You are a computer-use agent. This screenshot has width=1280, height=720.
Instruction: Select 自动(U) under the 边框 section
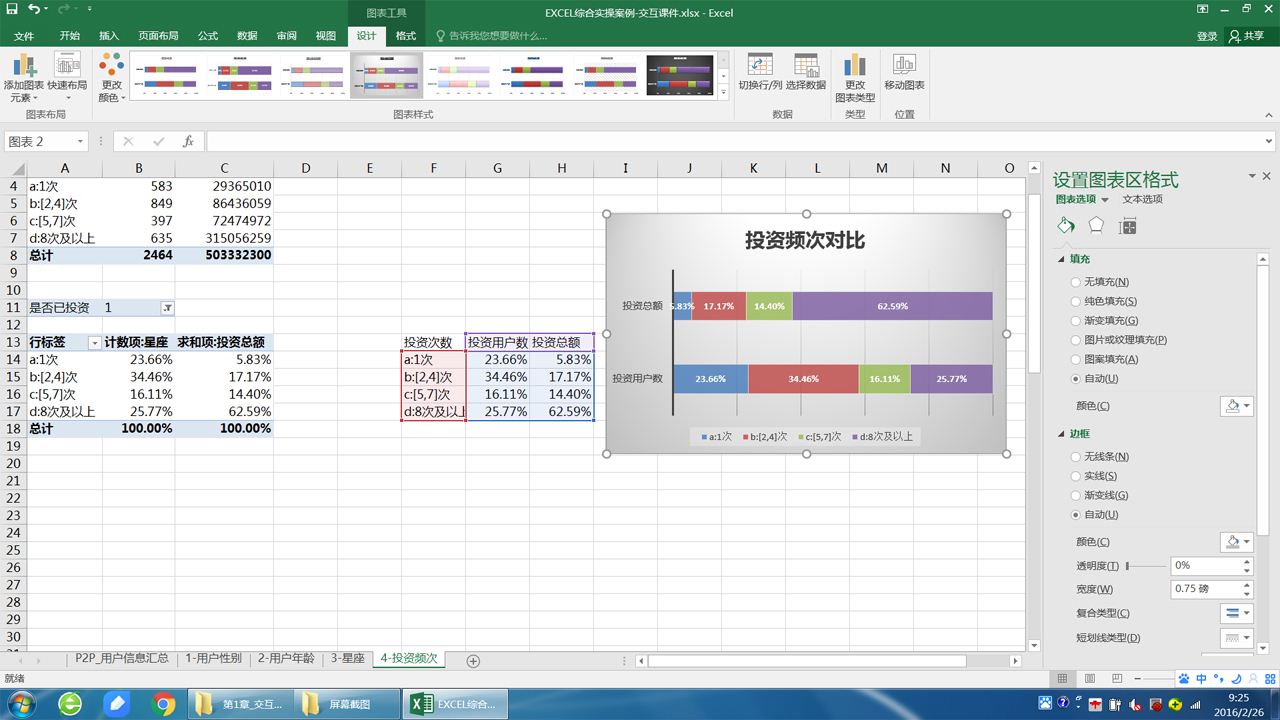coord(1095,514)
